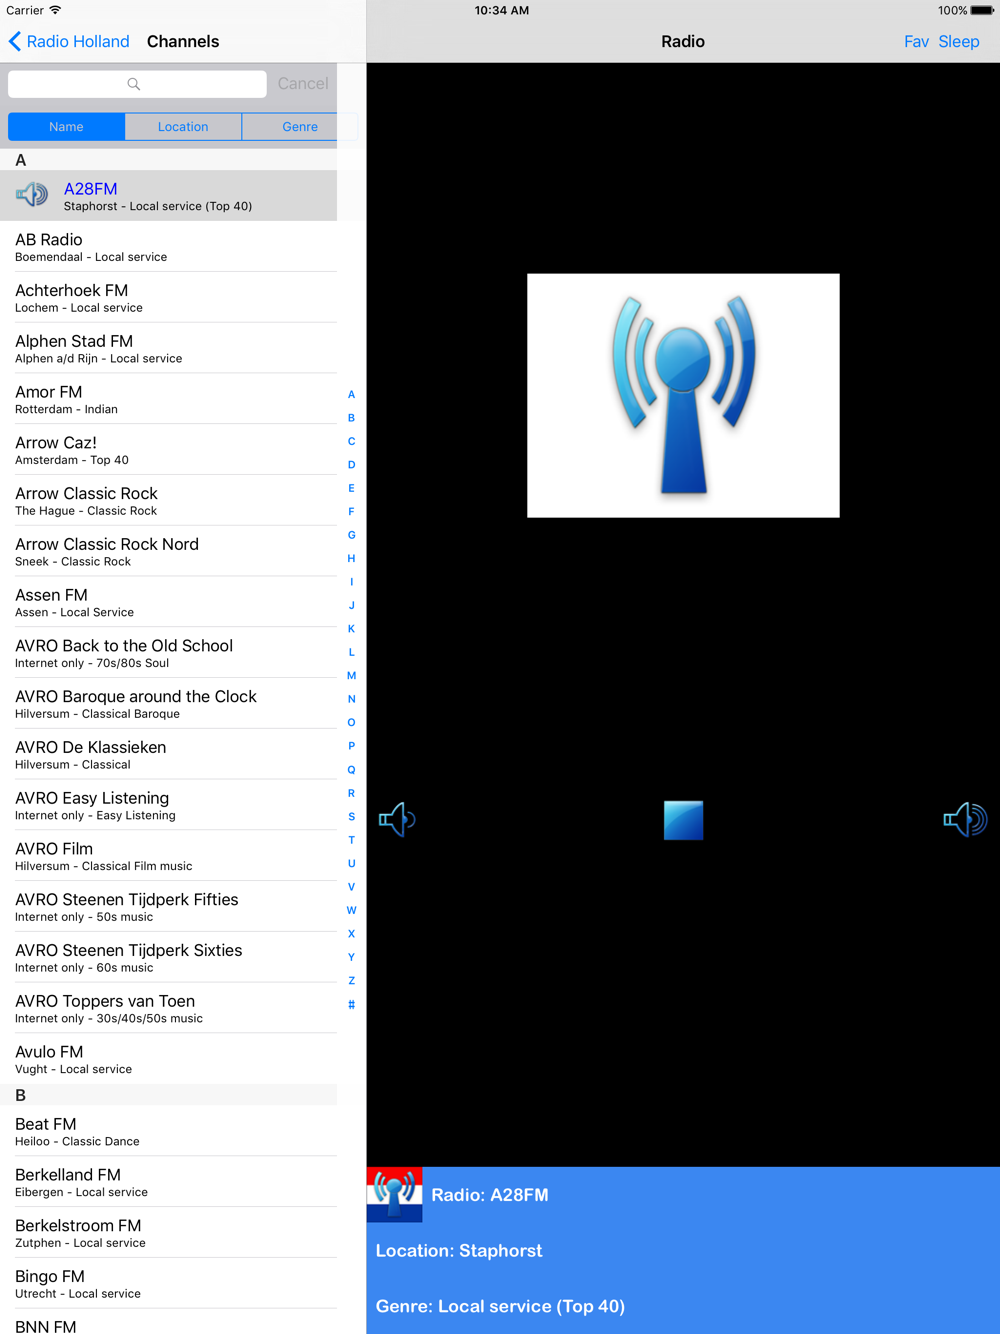Jump to letter M in index
This screenshot has width=1000, height=1334.
351,676
